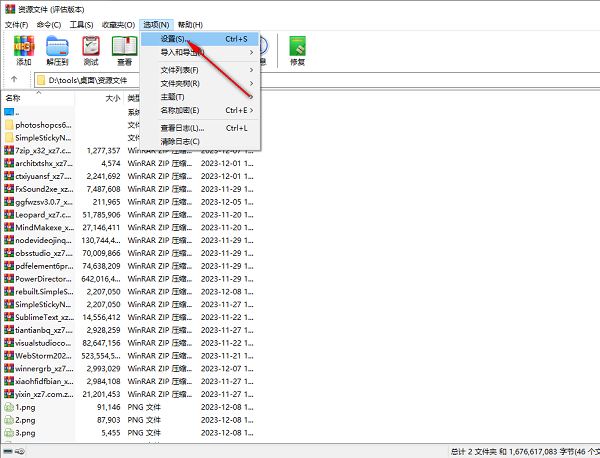Select the WebStorm202 archive icon
Image resolution: width=600 pixels, height=458 pixels.
tap(9, 355)
